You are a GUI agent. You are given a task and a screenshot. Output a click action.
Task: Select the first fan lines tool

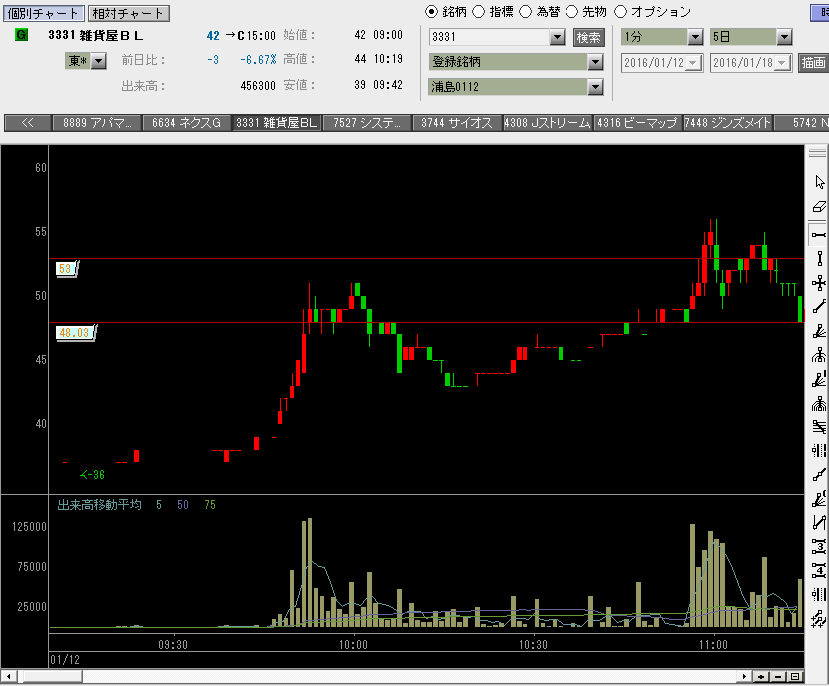pyautogui.click(x=819, y=331)
